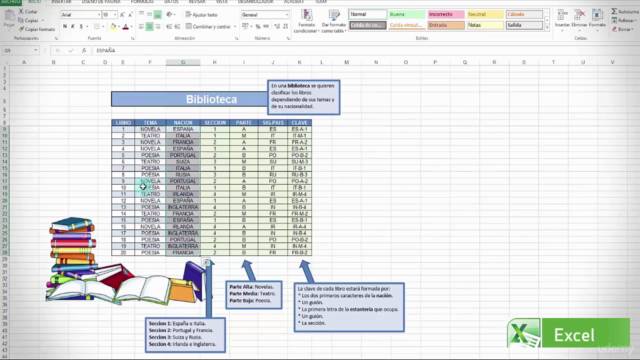Toggle horizontal center alignment
Viewport: 640px width, 360px height.
click(149, 27)
